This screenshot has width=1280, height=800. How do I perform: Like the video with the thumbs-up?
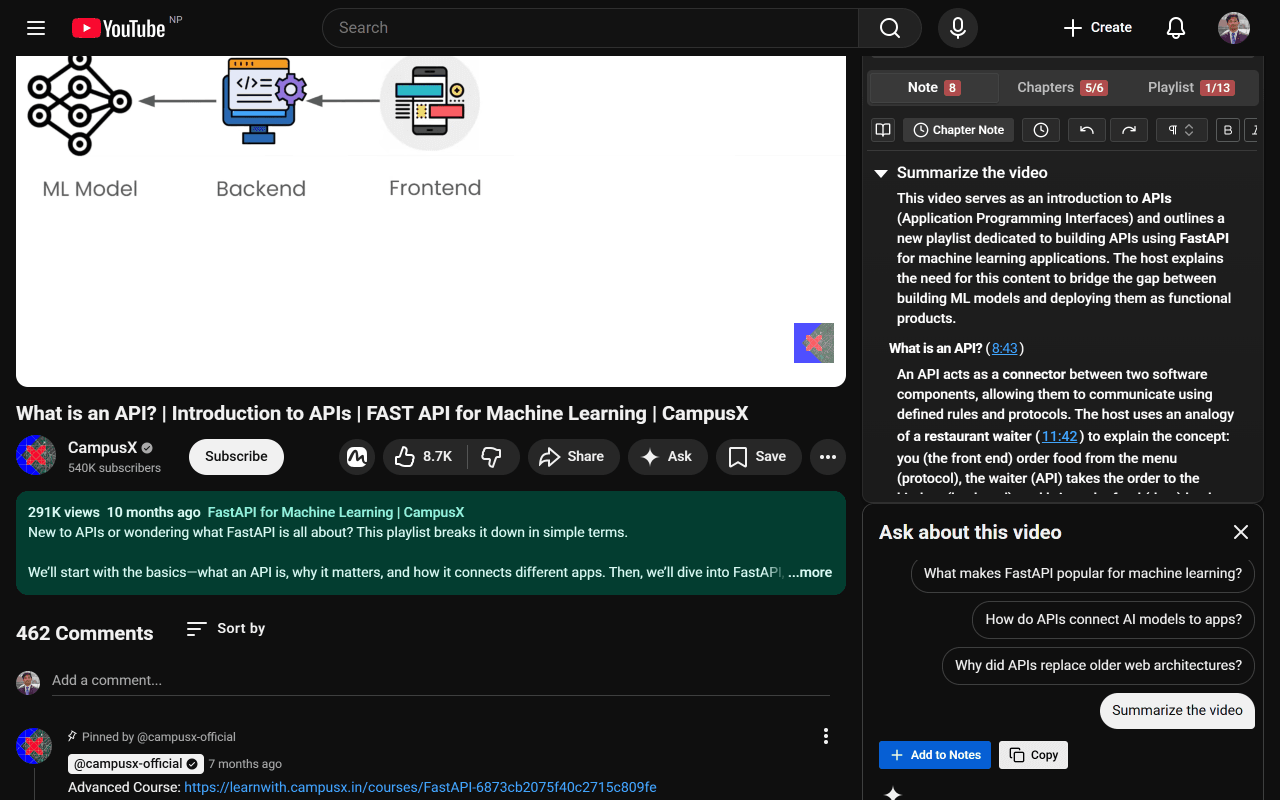click(x=405, y=456)
